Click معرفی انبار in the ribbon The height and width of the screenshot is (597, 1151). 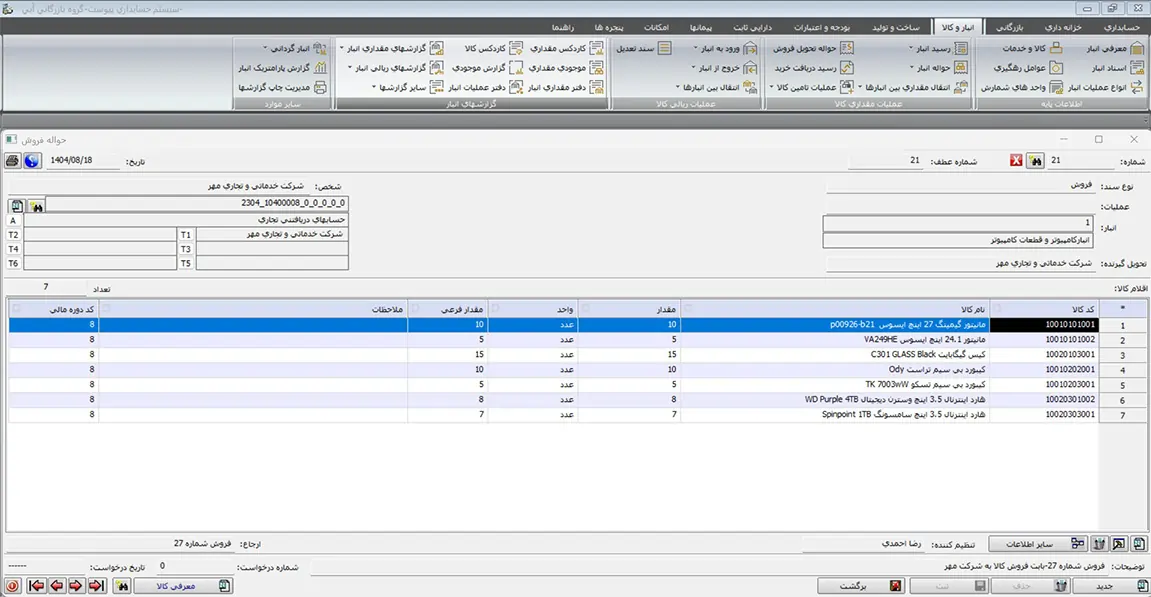point(1105,48)
